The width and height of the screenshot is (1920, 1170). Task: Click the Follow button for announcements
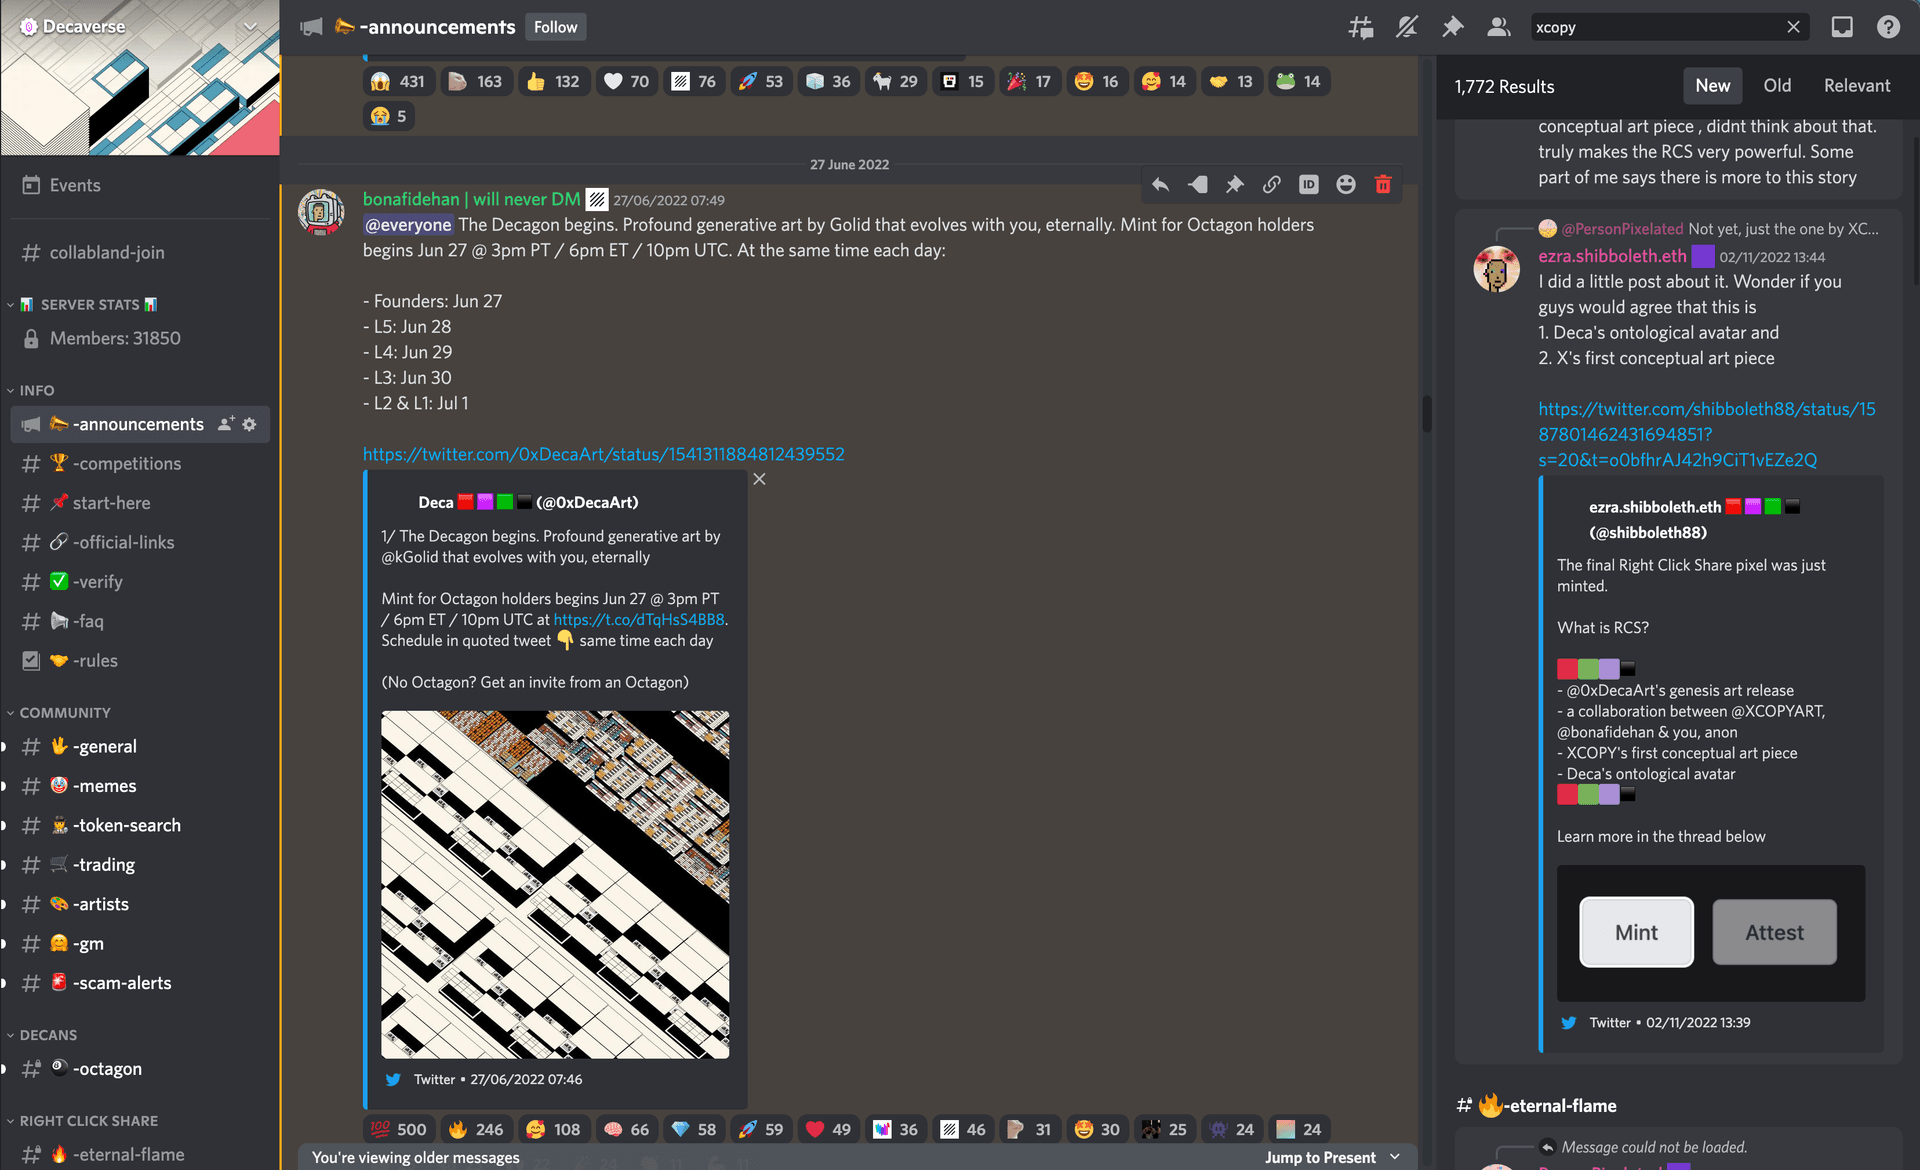[x=555, y=27]
